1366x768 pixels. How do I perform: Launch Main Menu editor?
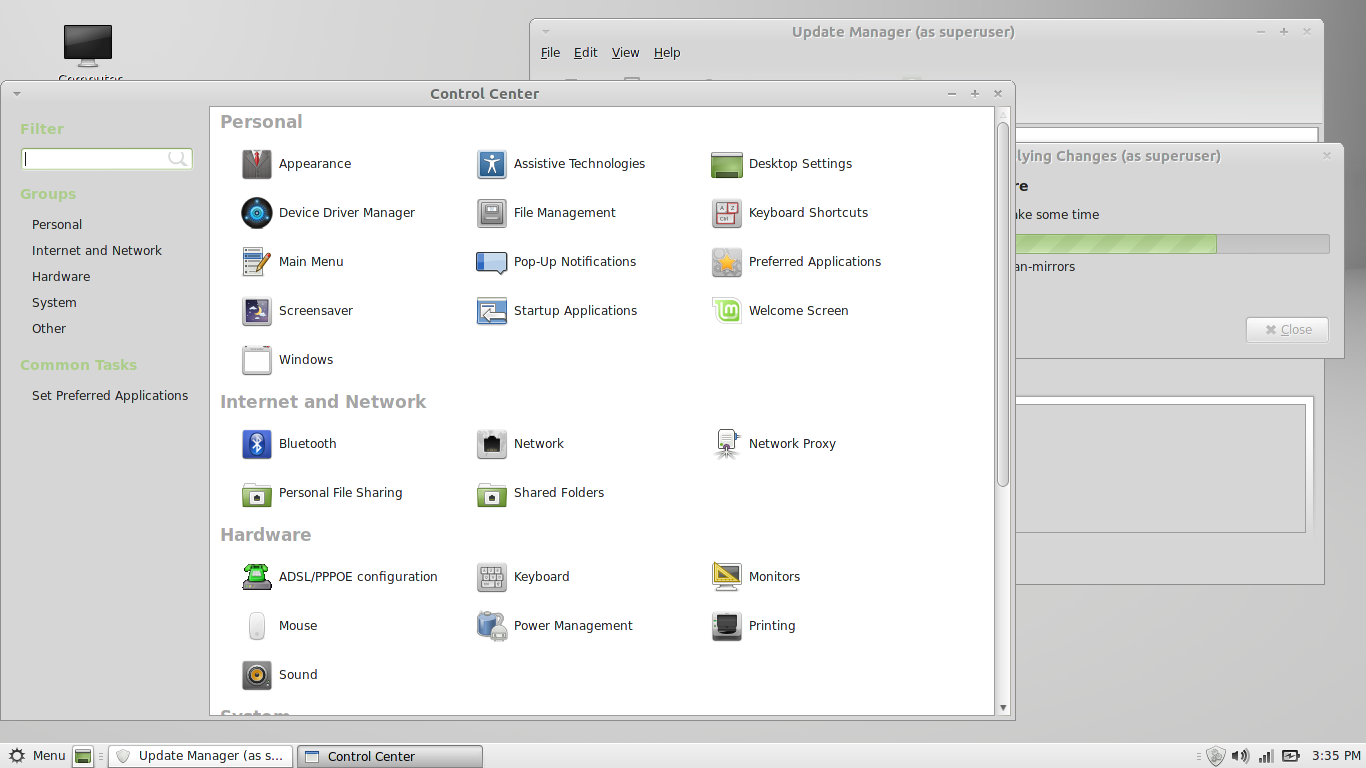[x=257, y=262]
